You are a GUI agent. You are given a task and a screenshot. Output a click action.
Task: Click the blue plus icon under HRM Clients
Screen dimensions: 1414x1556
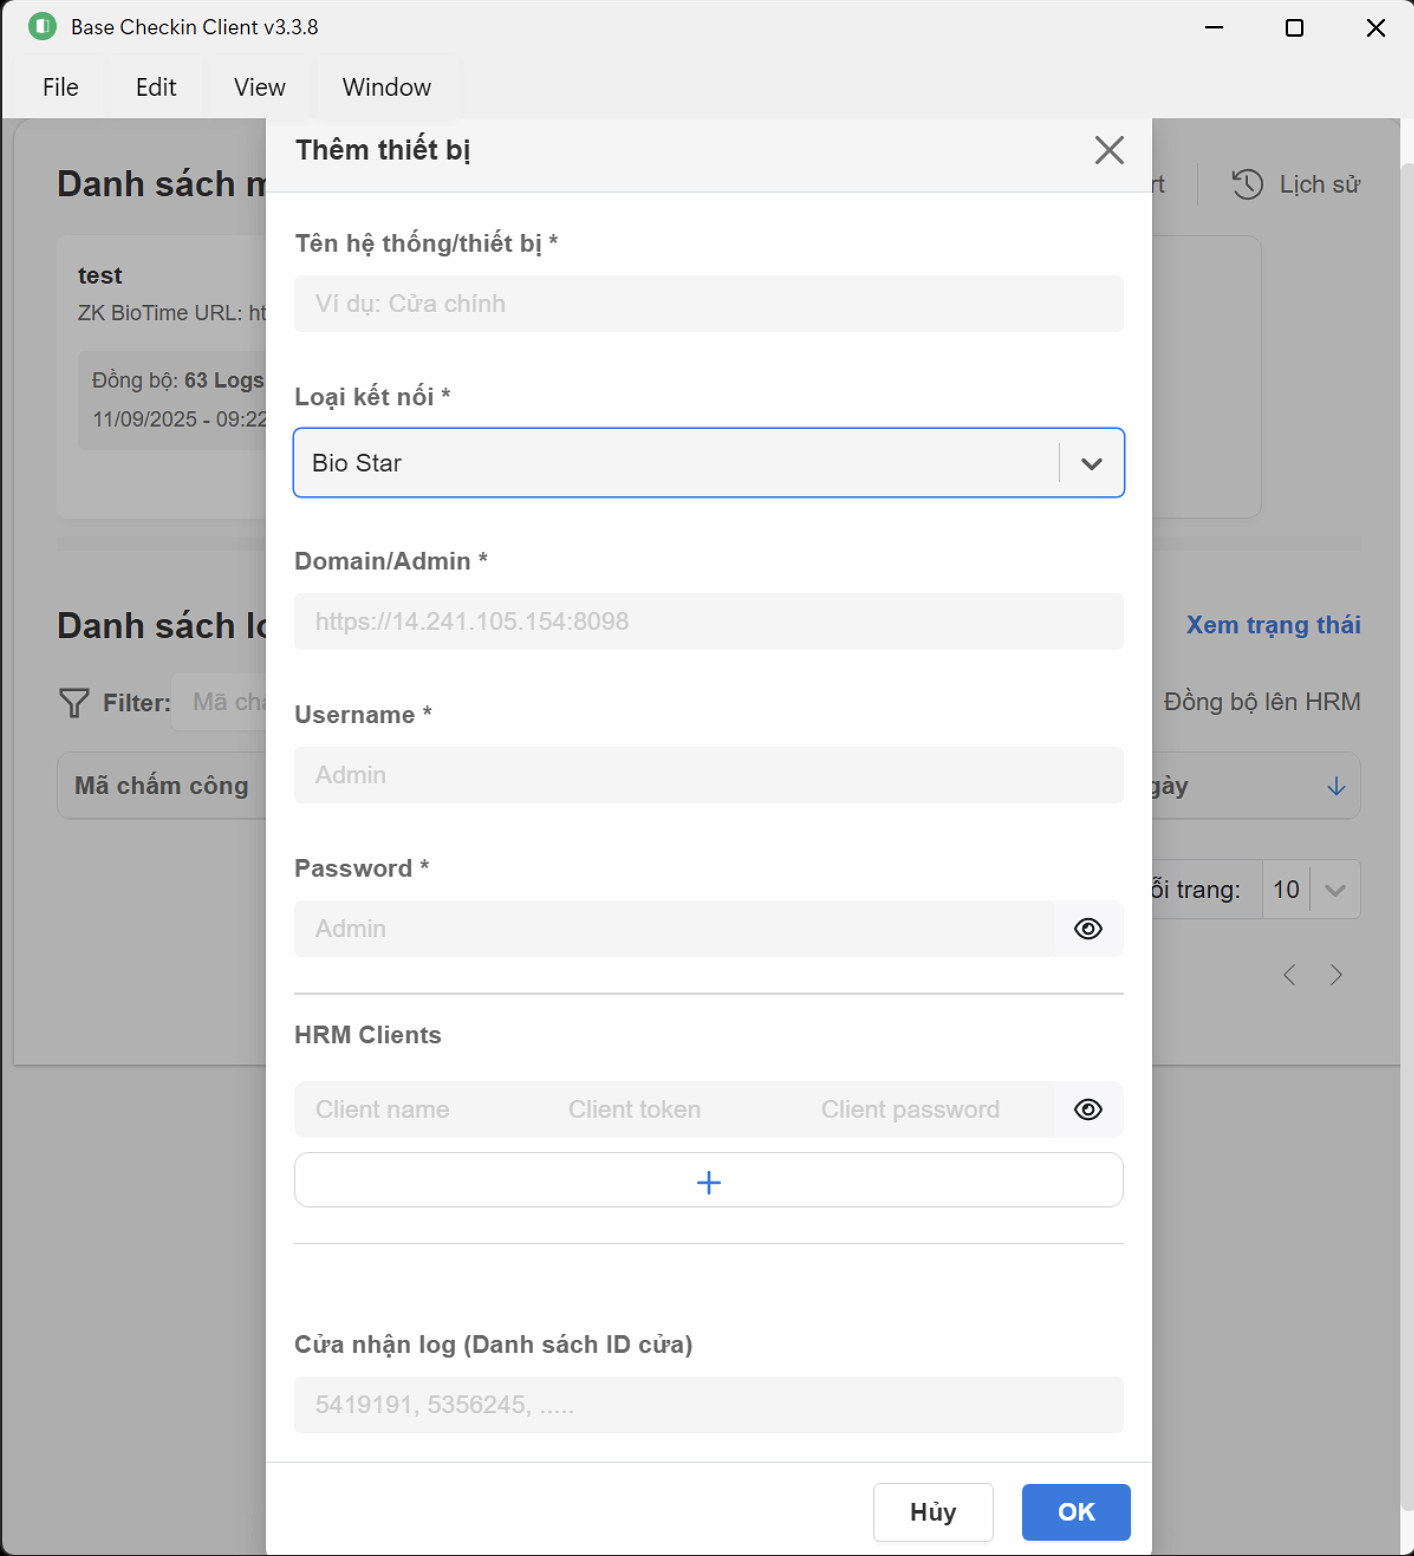(x=708, y=1182)
